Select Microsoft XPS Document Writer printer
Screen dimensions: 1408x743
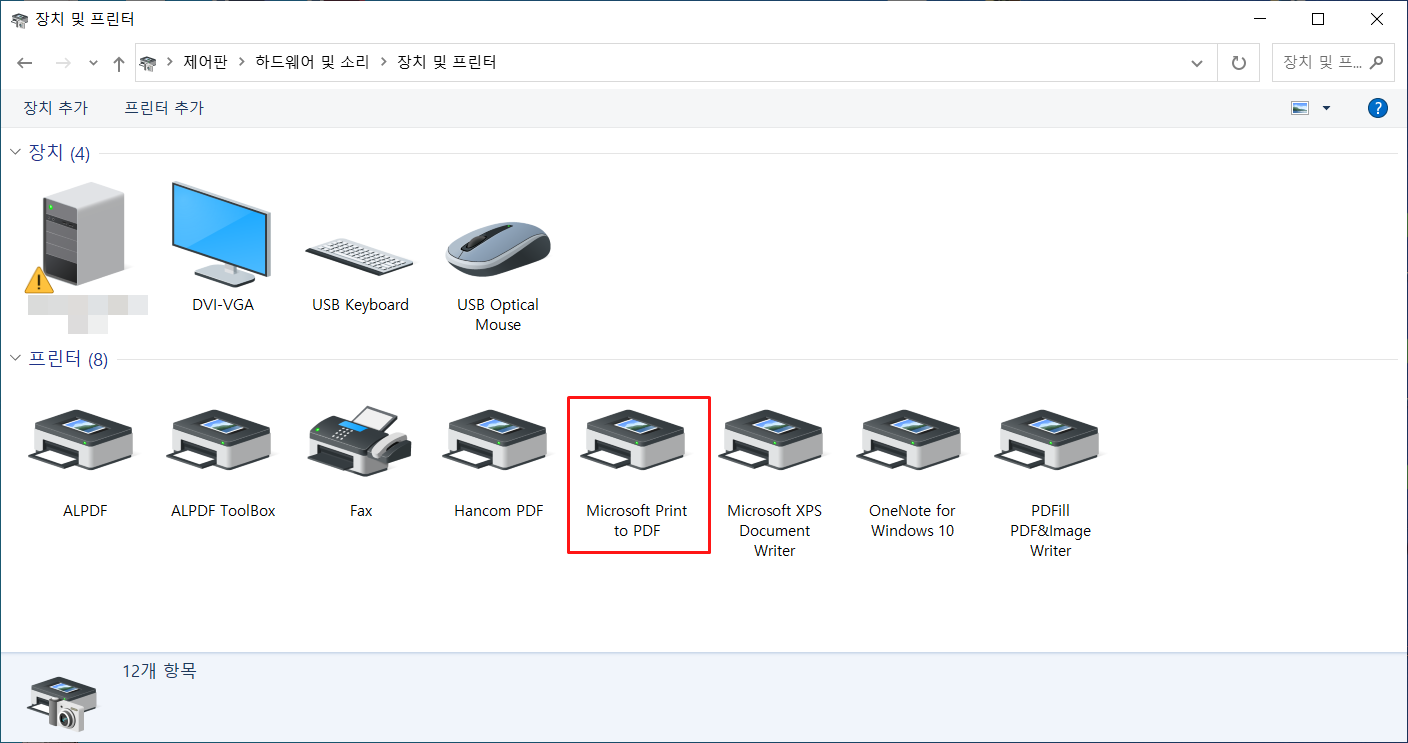(774, 482)
